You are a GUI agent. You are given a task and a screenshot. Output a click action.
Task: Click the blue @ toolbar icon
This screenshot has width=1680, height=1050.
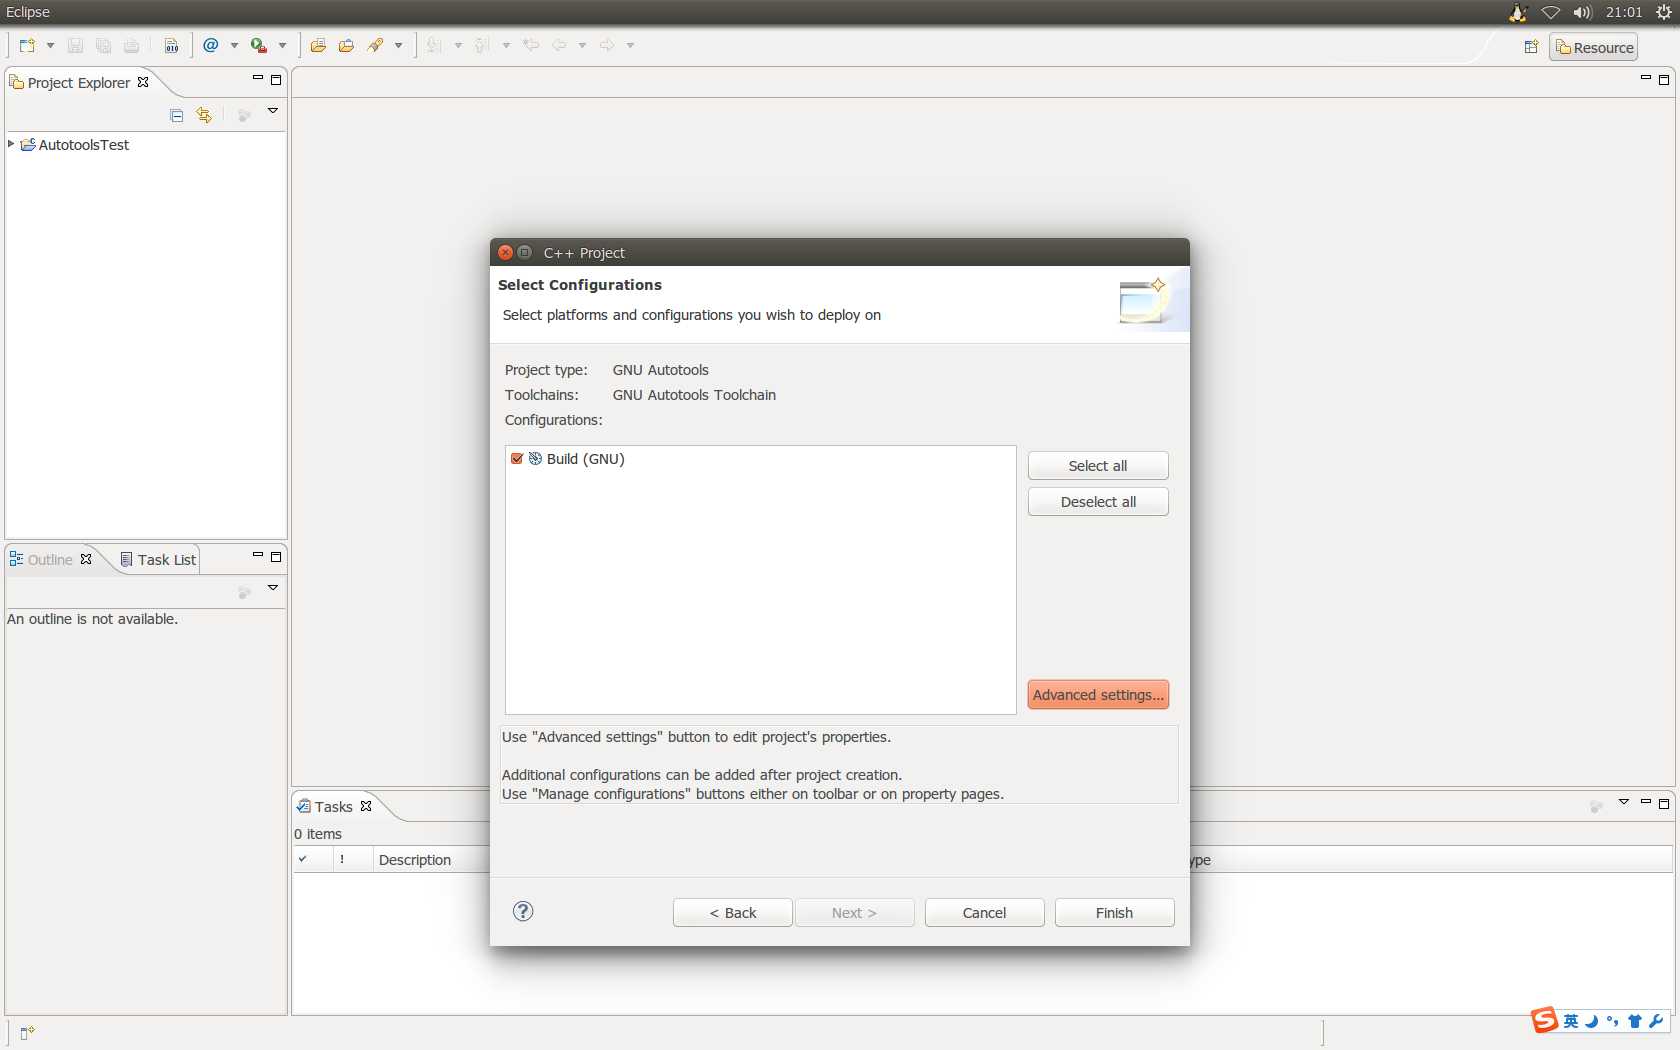211,46
